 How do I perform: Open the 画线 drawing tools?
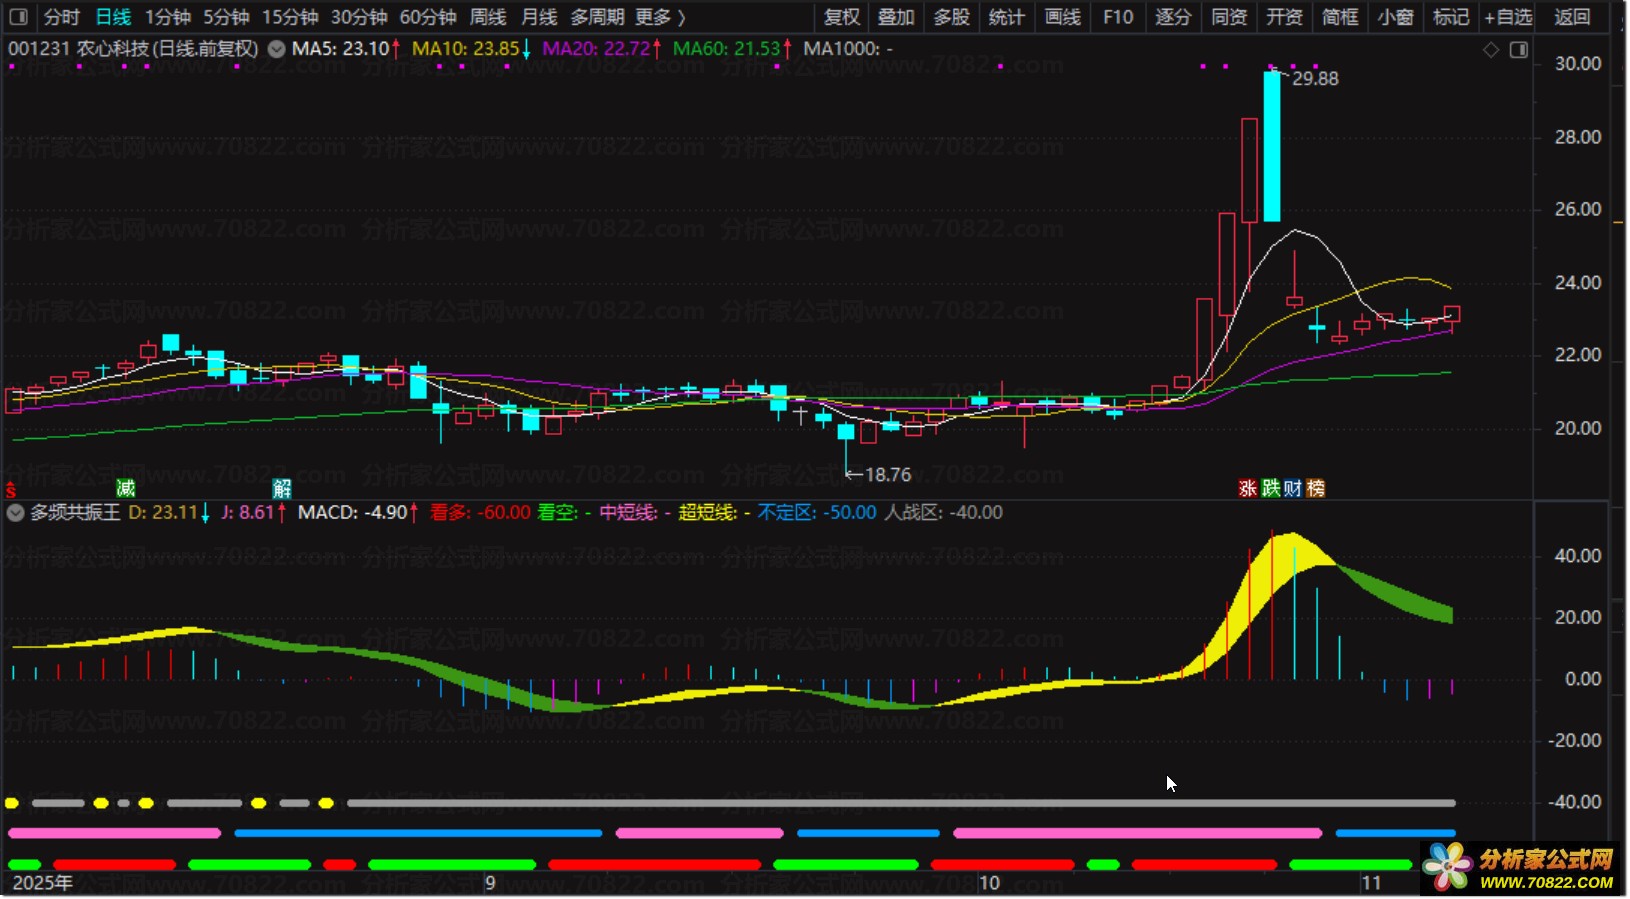pyautogui.click(x=1062, y=17)
